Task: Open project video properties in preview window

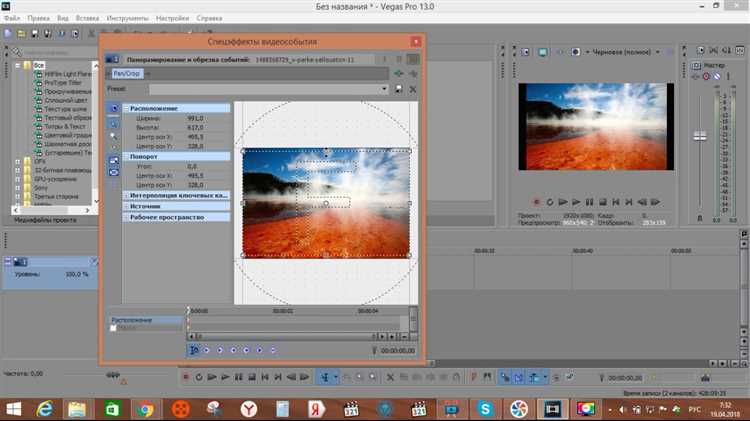Action: click(x=525, y=52)
